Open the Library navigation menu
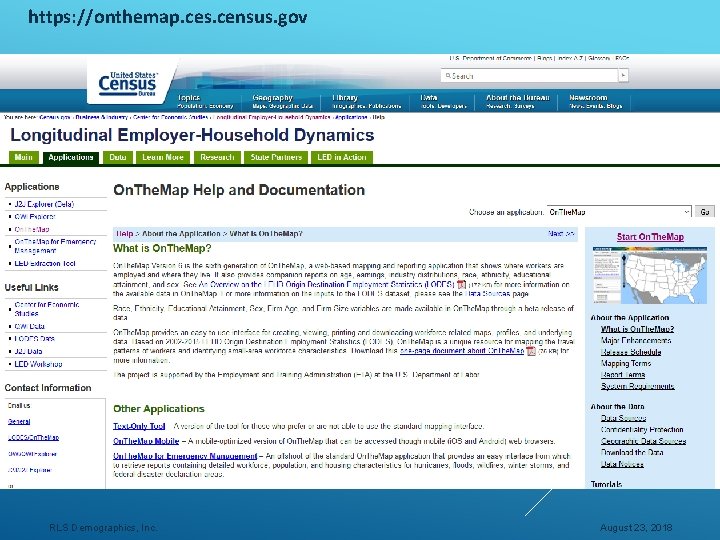The image size is (720, 540). (366, 101)
